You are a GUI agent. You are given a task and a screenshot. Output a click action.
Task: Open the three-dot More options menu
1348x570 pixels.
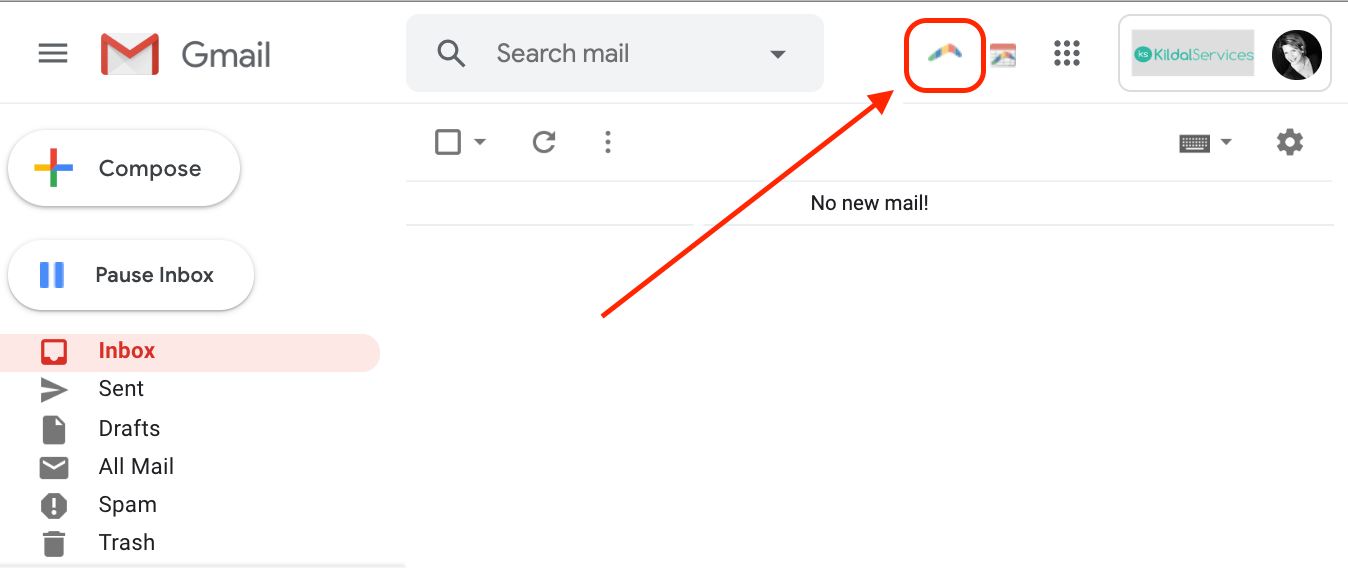608,143
